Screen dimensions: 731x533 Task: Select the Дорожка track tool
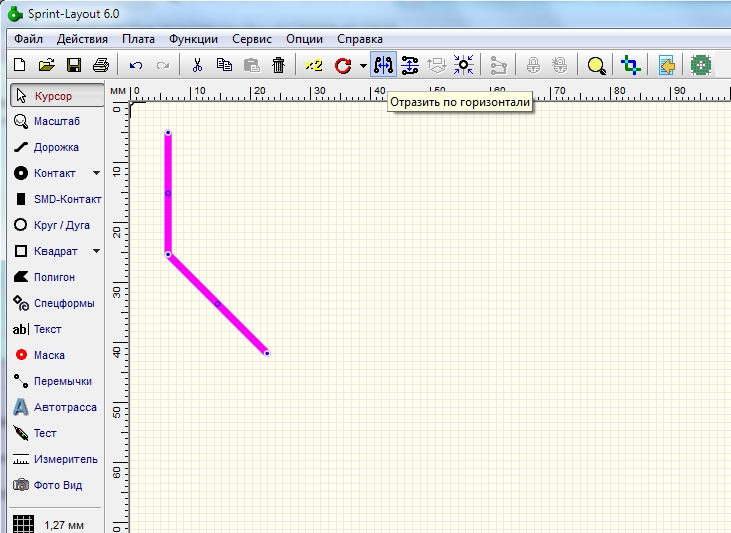55,147
